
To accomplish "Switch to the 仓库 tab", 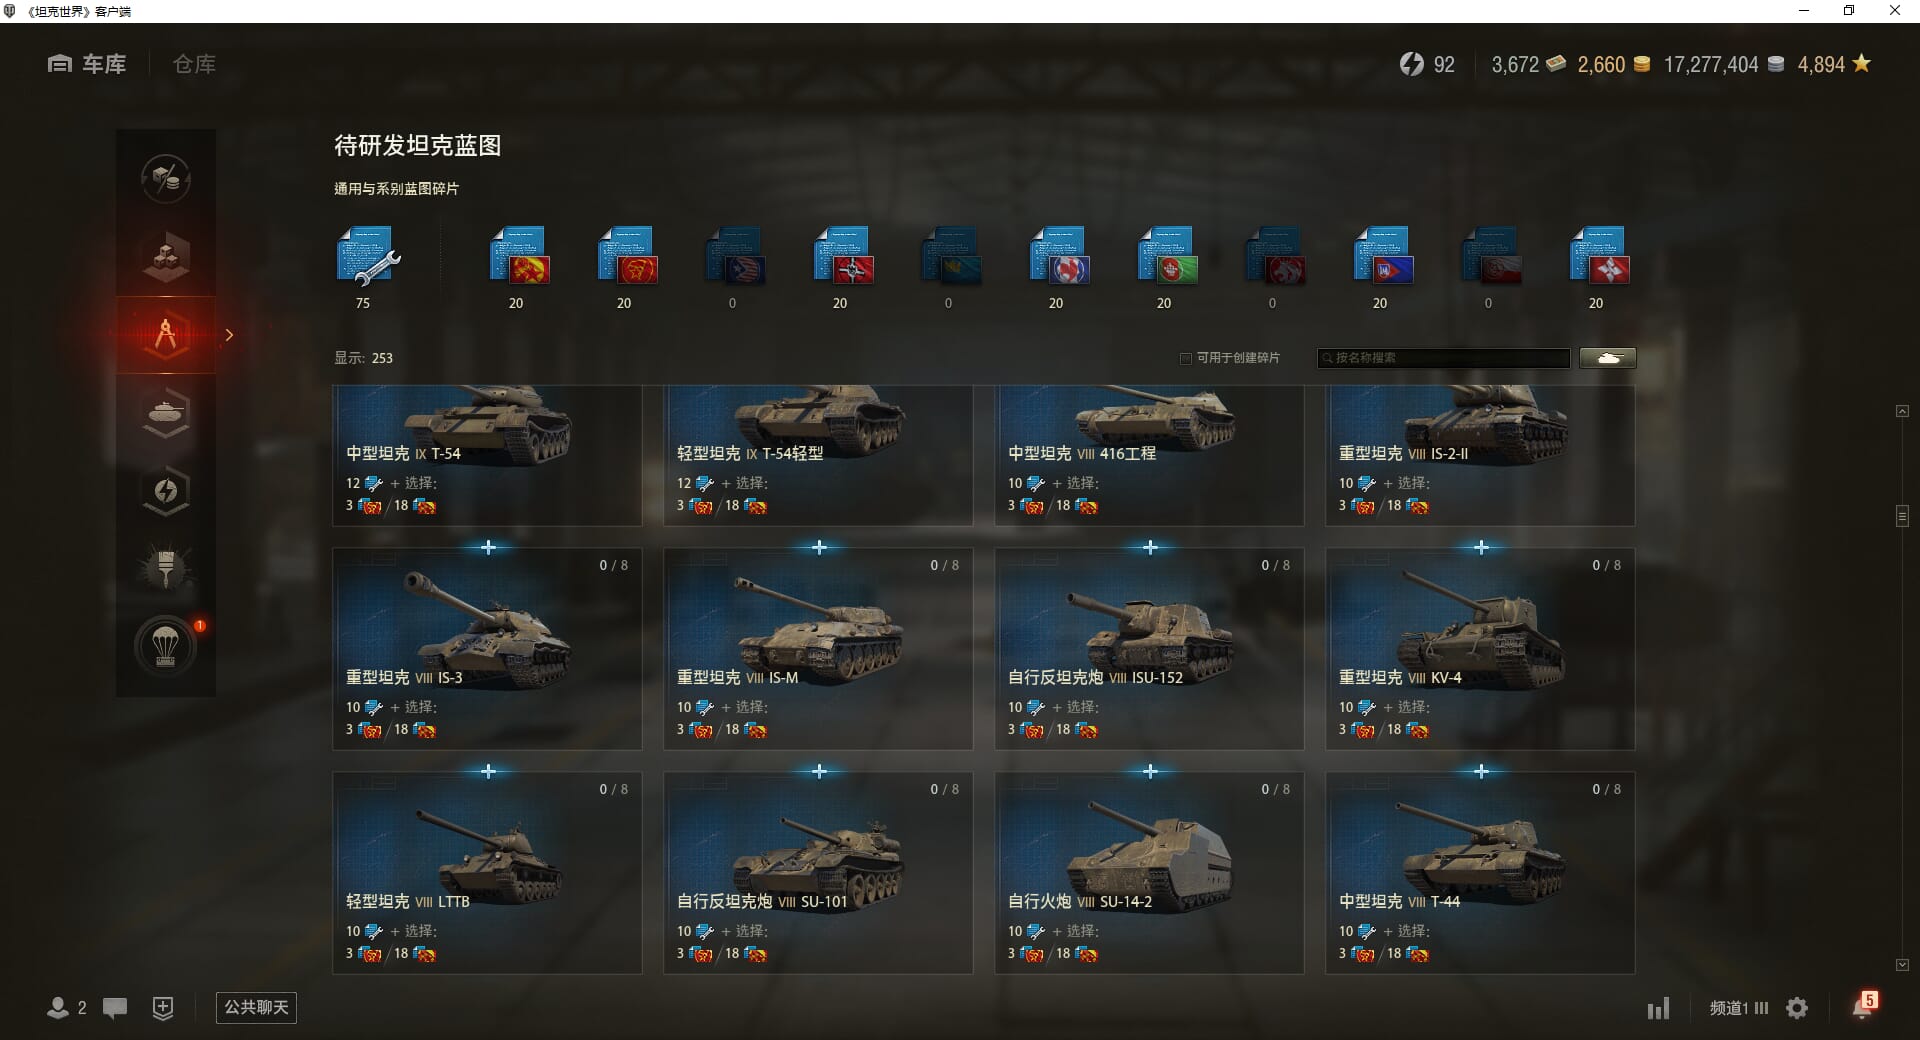I will tap(194, 64).
